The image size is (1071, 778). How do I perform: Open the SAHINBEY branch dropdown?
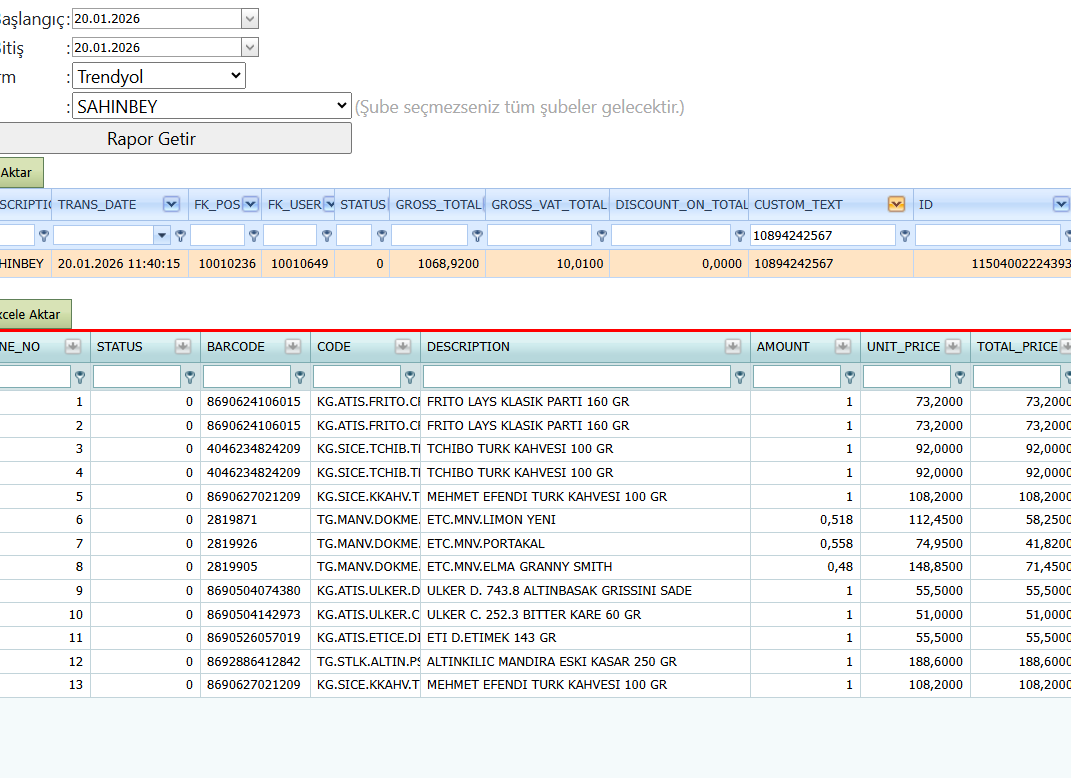[x=212, y=106]
